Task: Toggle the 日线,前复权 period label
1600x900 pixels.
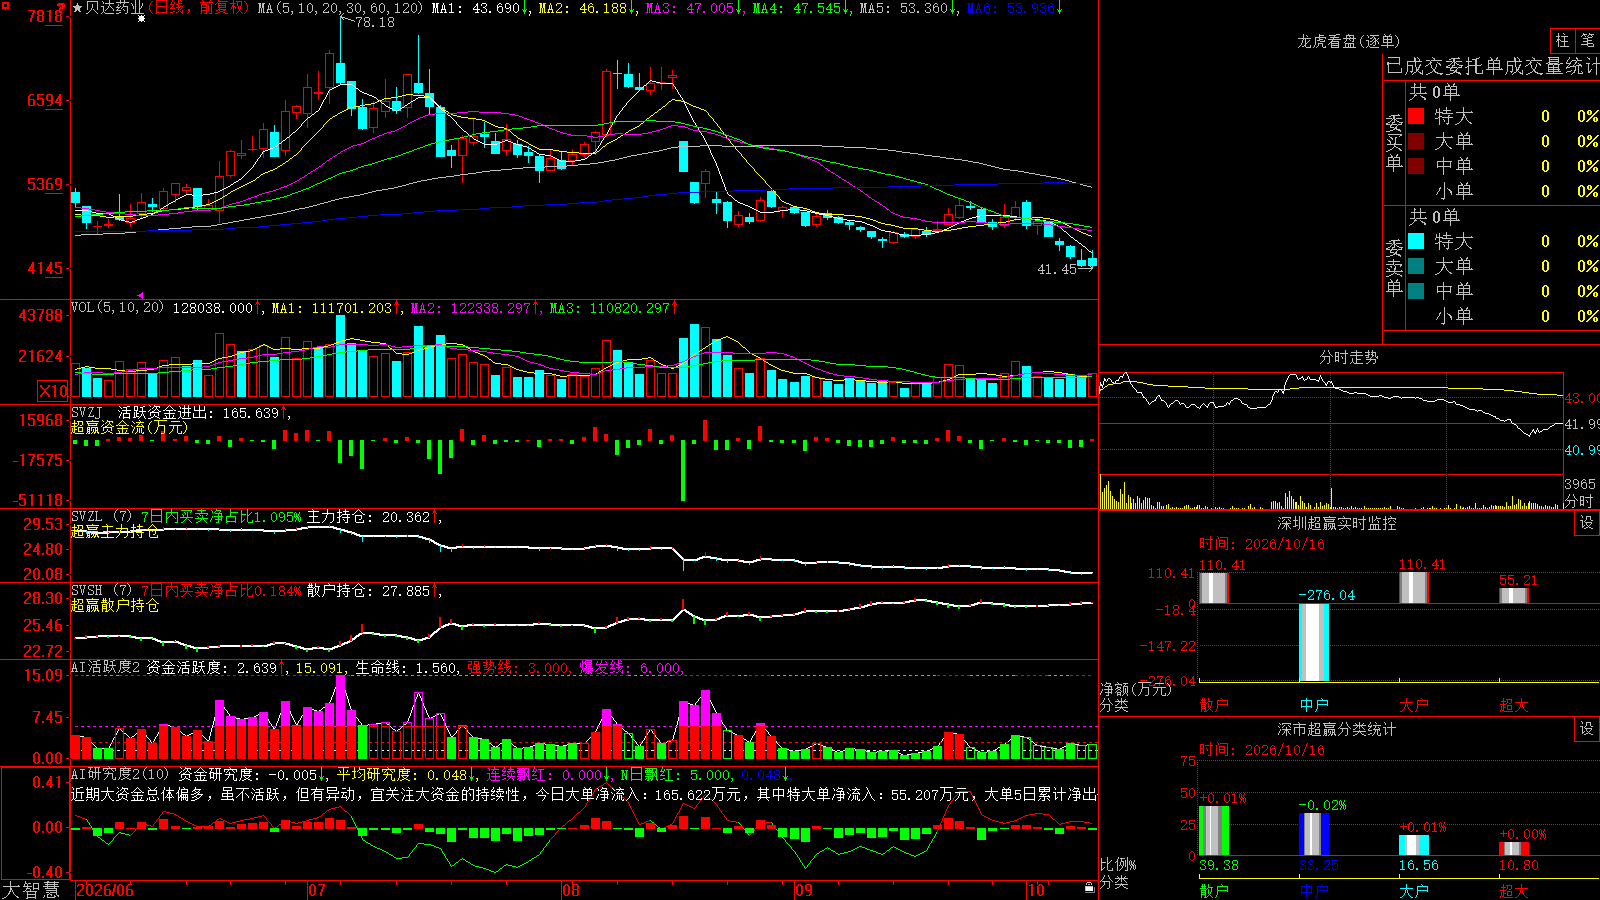Action: [x=198, y=8]
